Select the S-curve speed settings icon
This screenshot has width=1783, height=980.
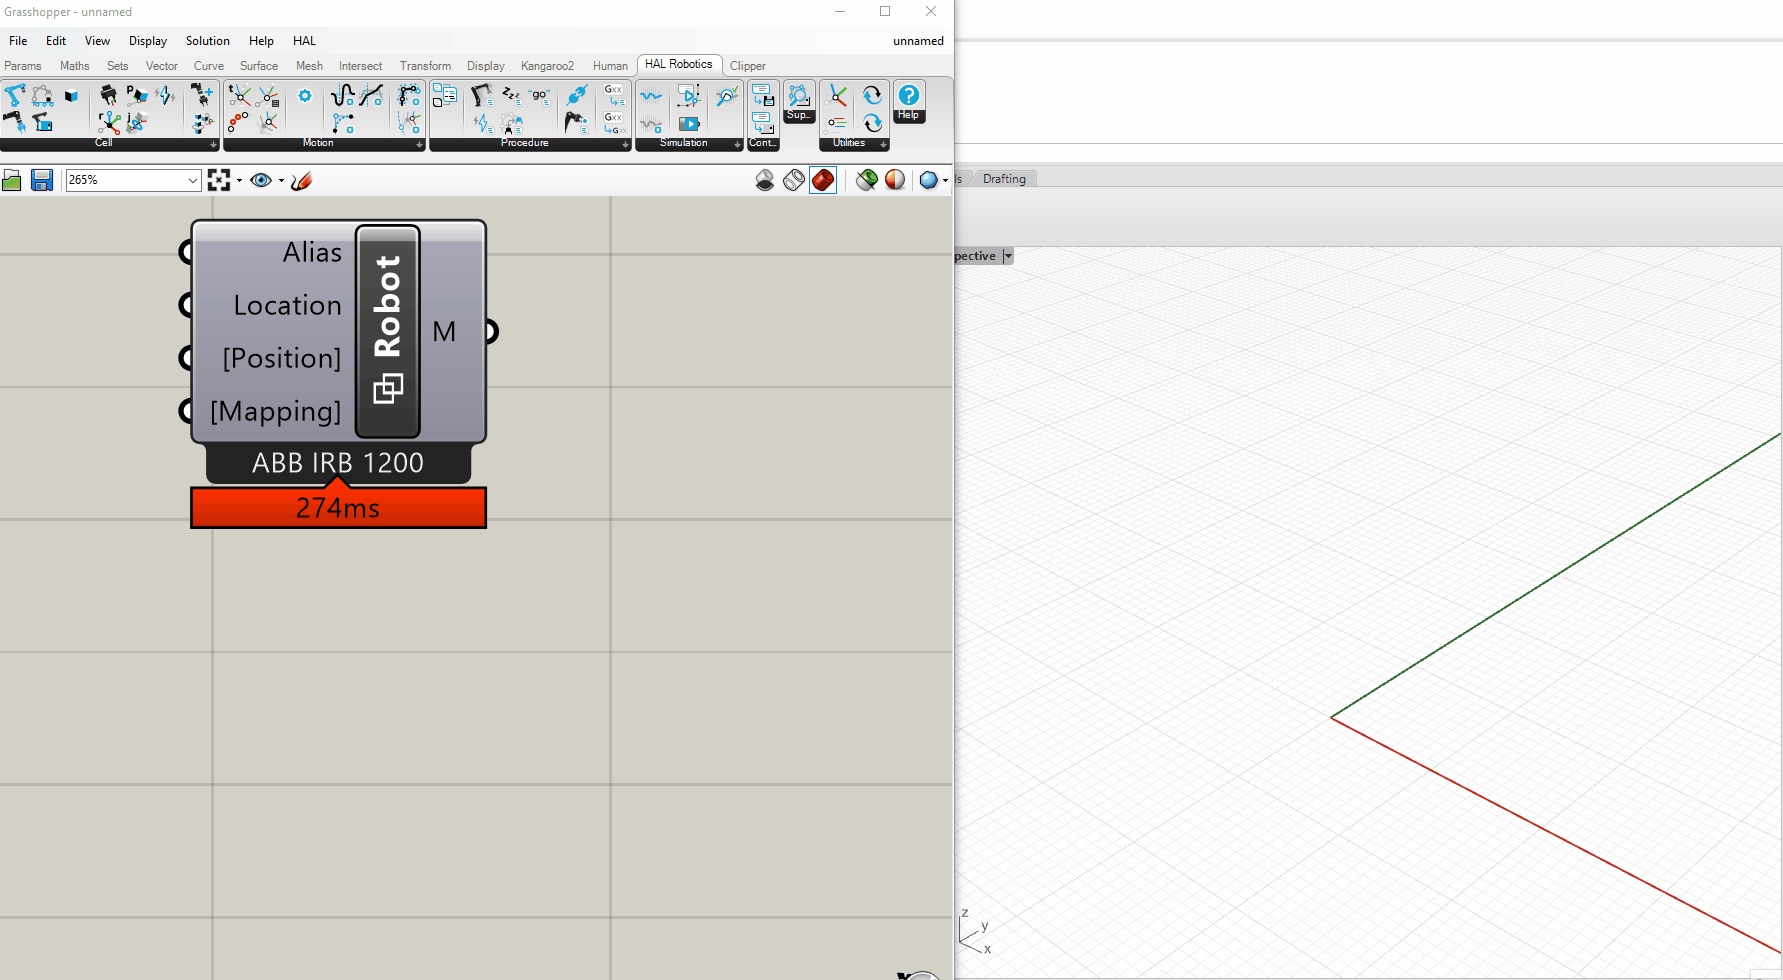343,96
